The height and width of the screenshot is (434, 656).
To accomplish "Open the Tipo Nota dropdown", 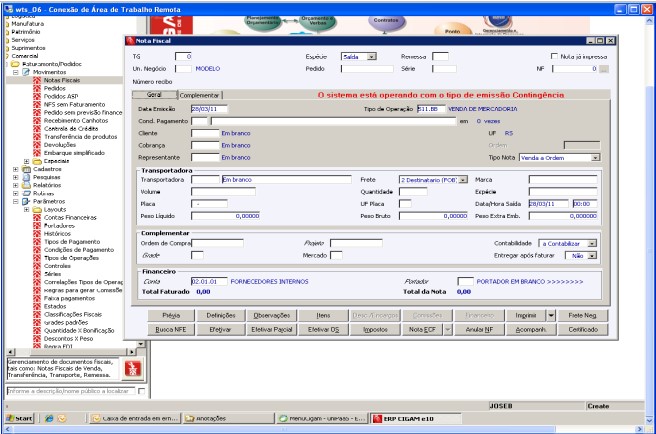I will 595,158.
